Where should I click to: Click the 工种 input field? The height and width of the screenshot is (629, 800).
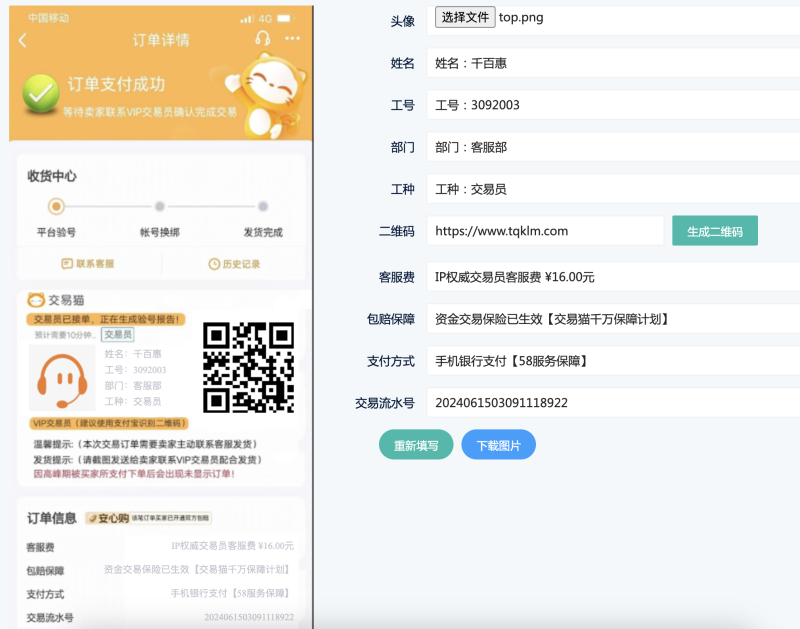pyautogui.click(x=613, y=189)
